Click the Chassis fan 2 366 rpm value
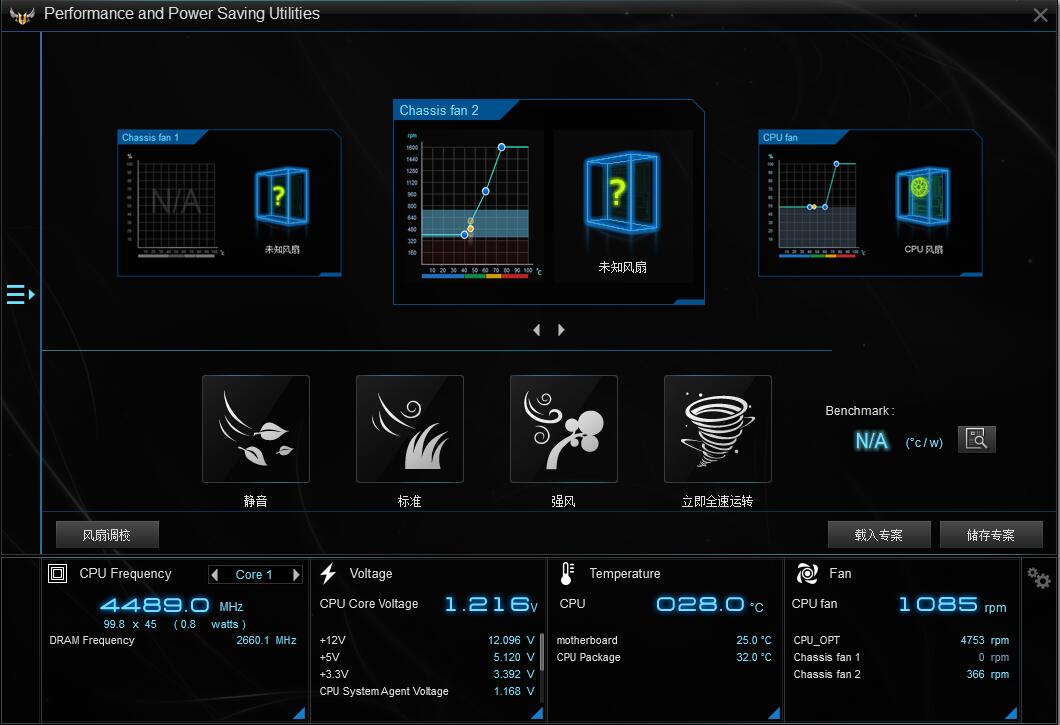The image size is (1060, 725). [988, 674]
